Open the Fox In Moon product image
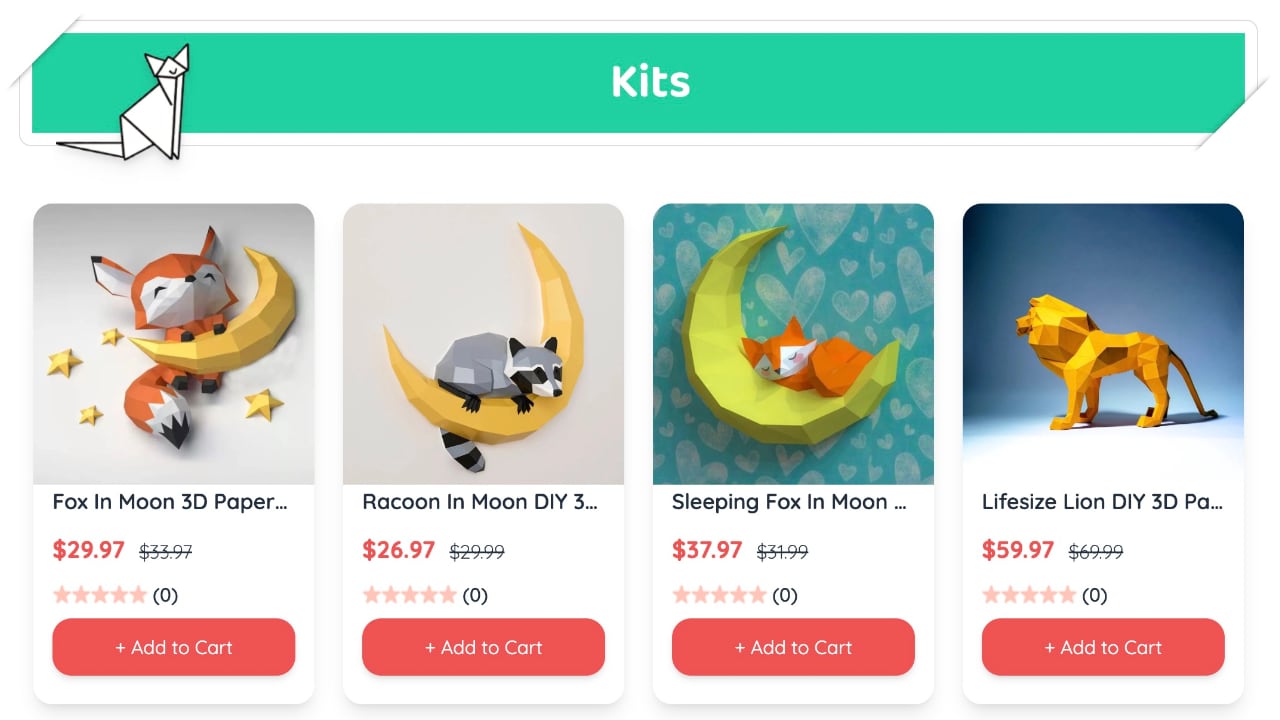This screenshot has width=1280, height=720. (x=174, y=344)
